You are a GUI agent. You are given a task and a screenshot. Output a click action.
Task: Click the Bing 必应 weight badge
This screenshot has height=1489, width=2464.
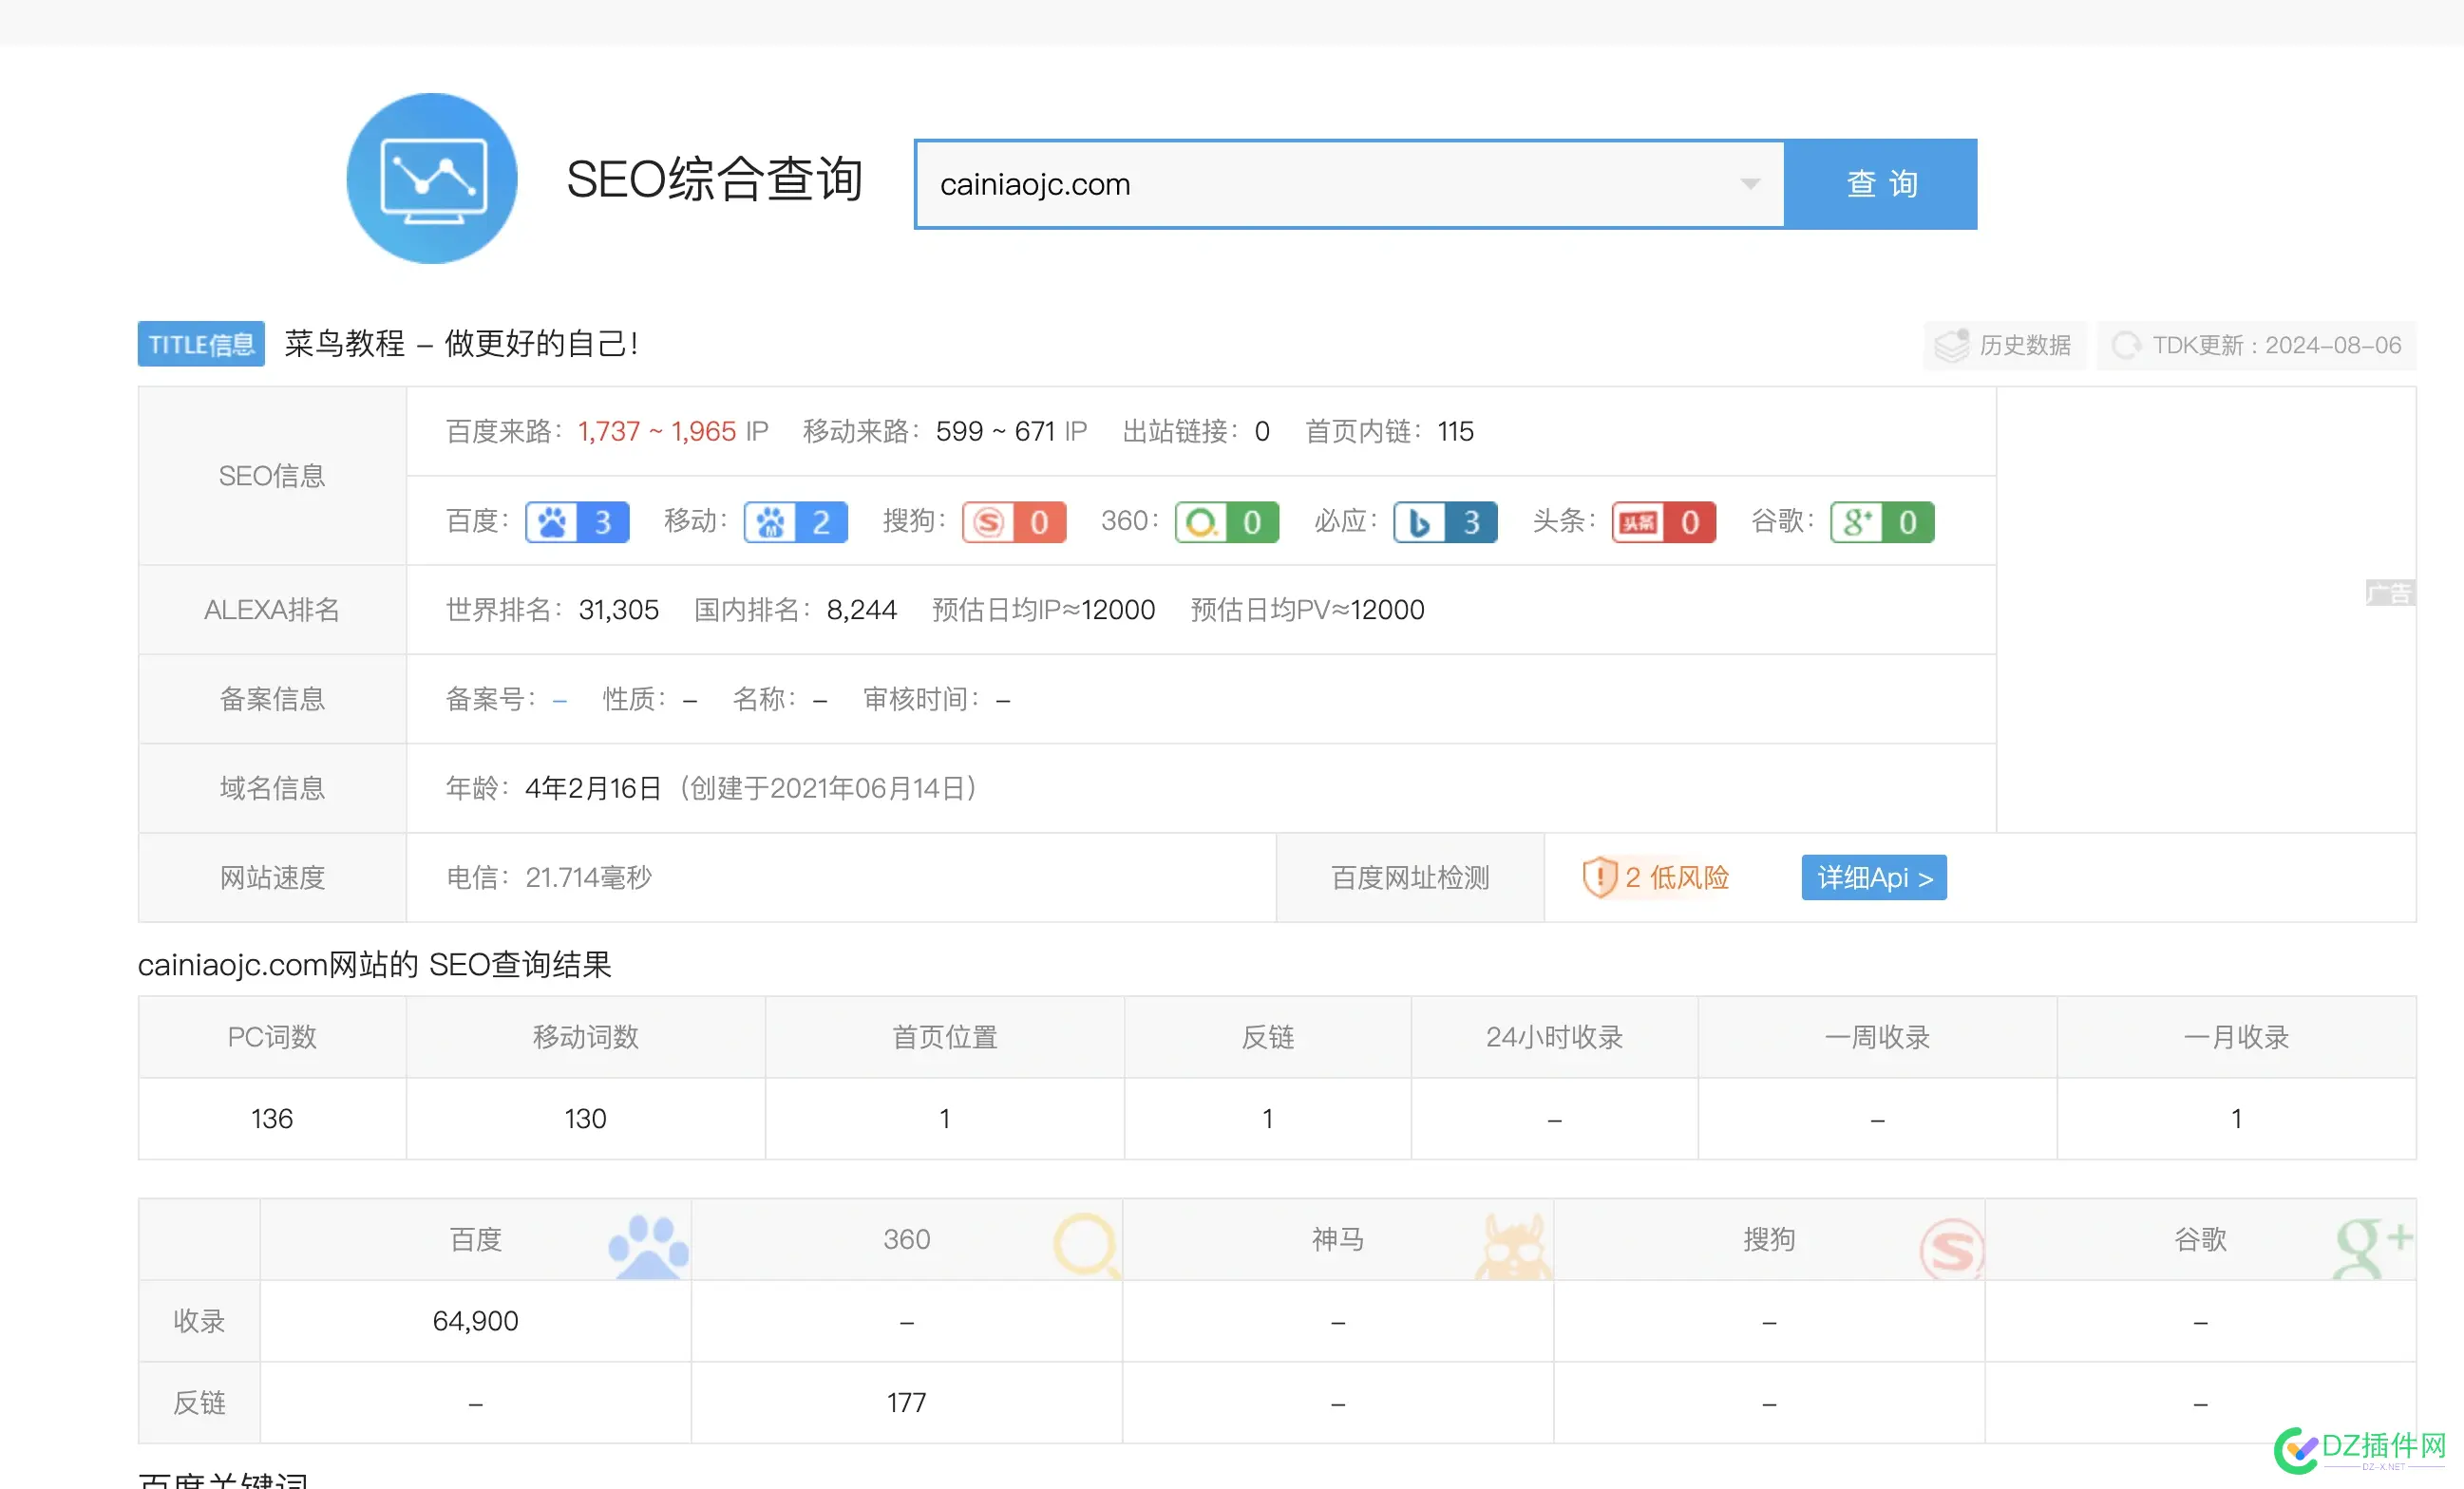point(1444,522)
